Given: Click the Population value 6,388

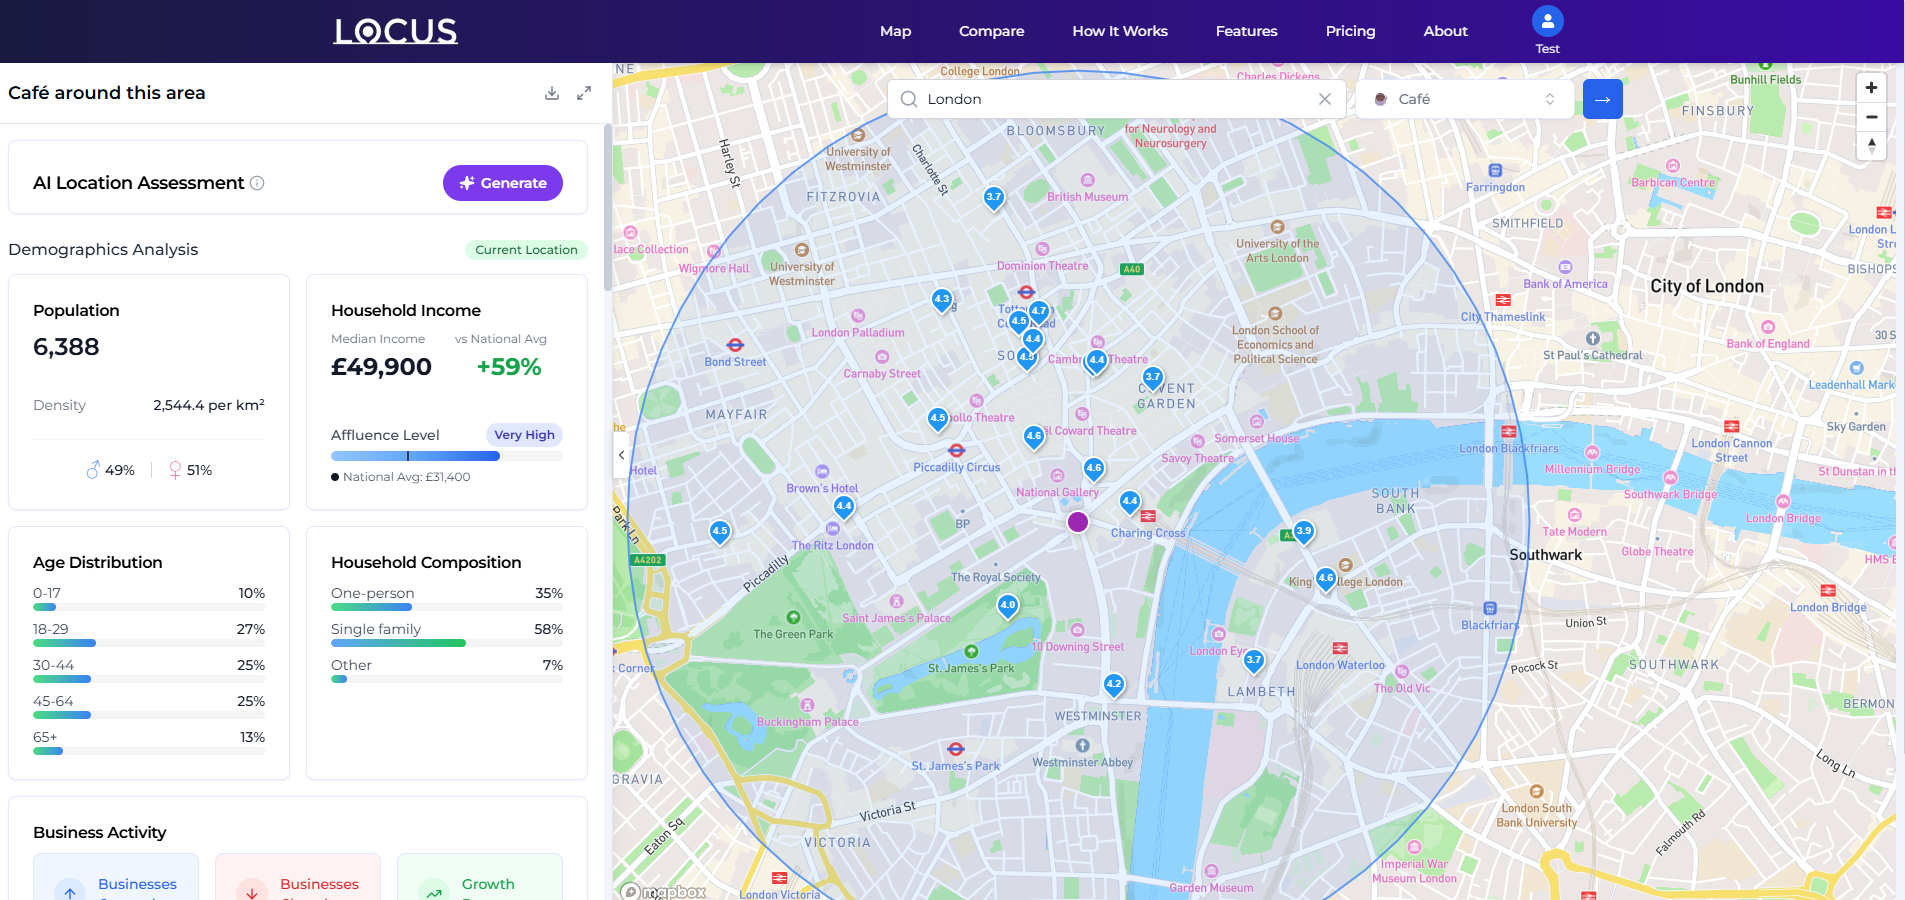Looking at the screenshot, I should [66, 347].
